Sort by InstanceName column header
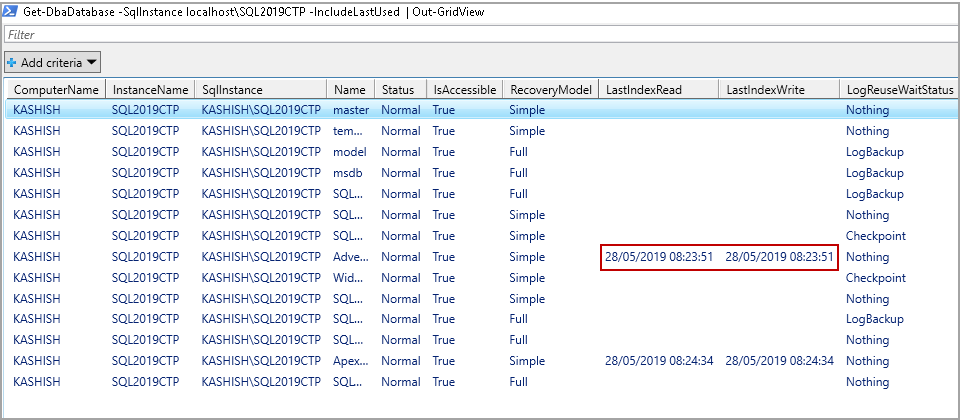Screen dimensions: 960x420 pos(150,89)
